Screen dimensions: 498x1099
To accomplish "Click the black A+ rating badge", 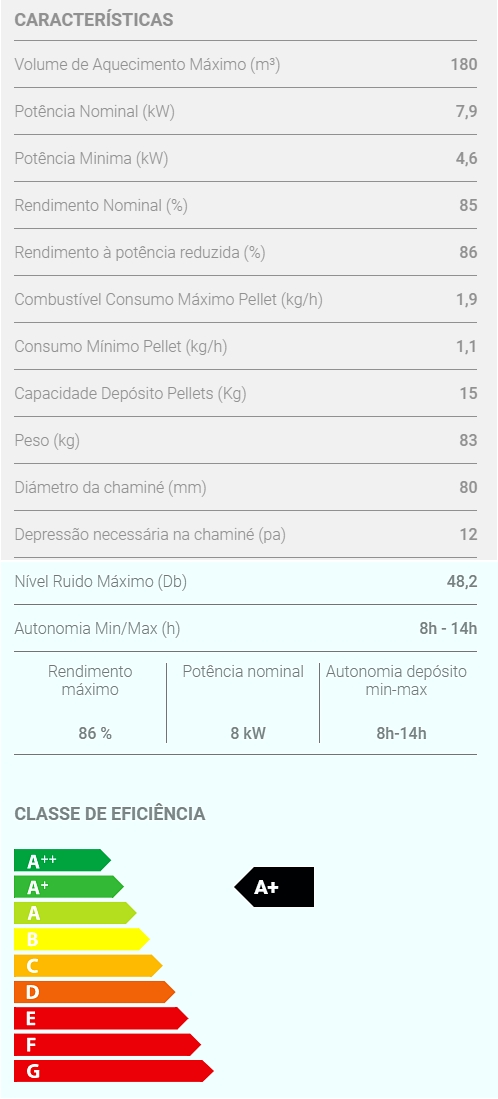I will [274, 887].
